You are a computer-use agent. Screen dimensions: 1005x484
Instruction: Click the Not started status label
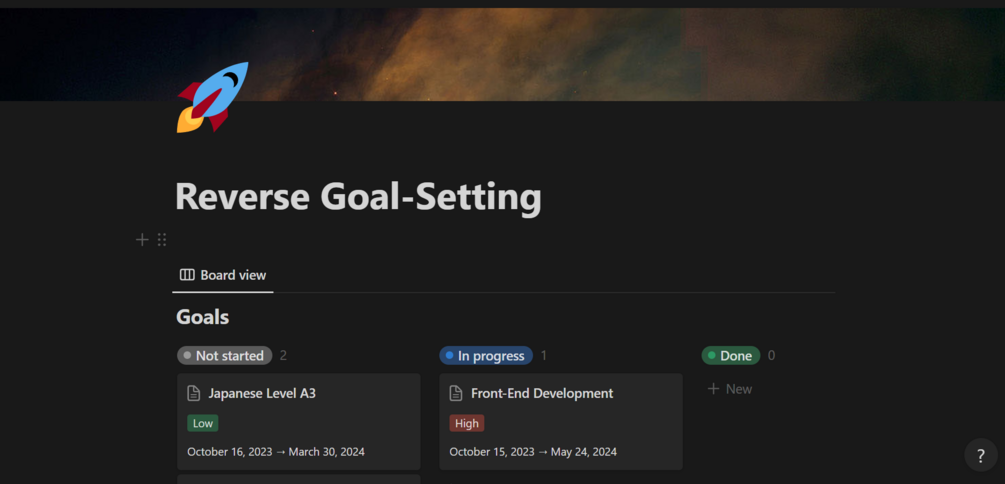(x=224, y=356)
